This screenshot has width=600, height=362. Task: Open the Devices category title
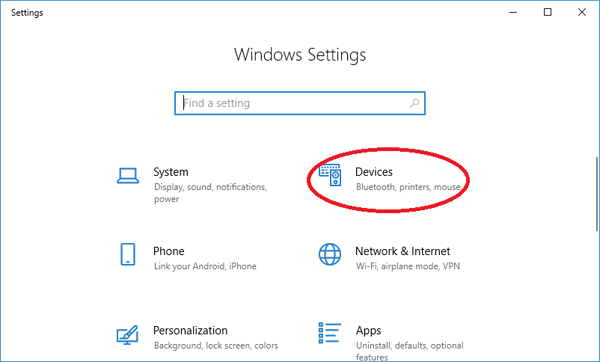click(x=374, y=172)
